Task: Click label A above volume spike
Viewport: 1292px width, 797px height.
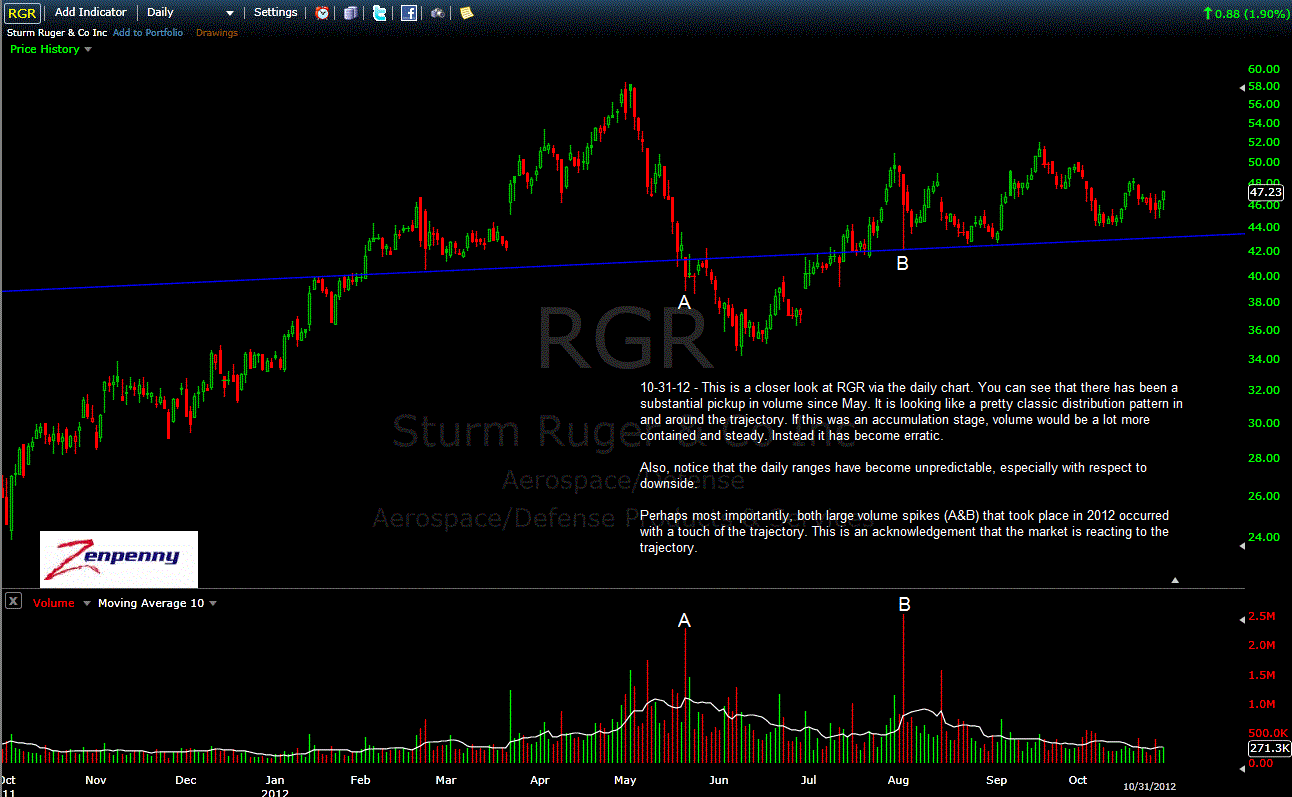Action: point(685,621)
